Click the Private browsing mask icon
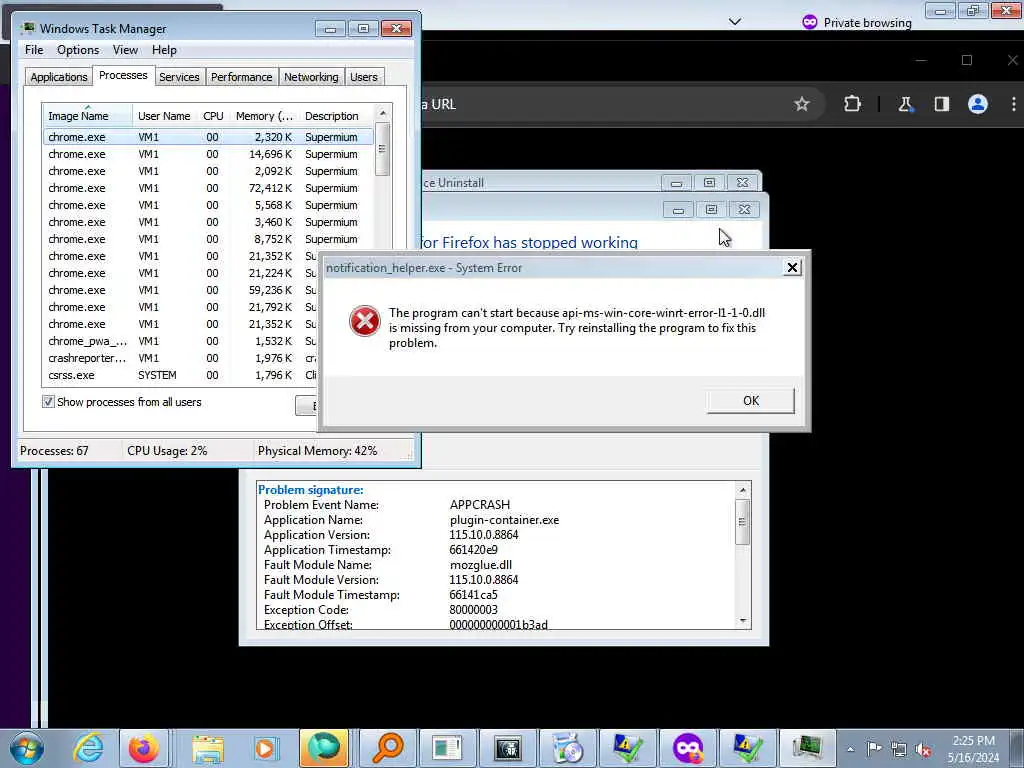This screenshot has height=768, width=1024. (x=810, y=22)
